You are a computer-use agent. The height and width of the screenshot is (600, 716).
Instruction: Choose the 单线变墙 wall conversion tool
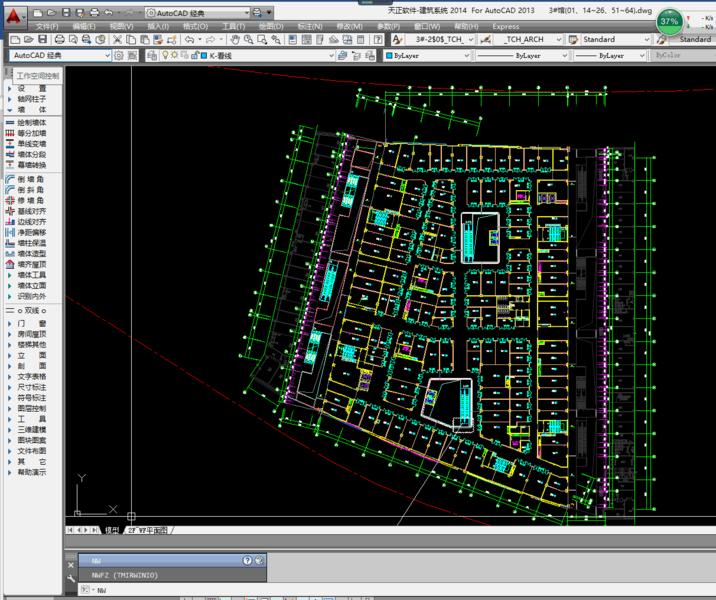point(32,144)
